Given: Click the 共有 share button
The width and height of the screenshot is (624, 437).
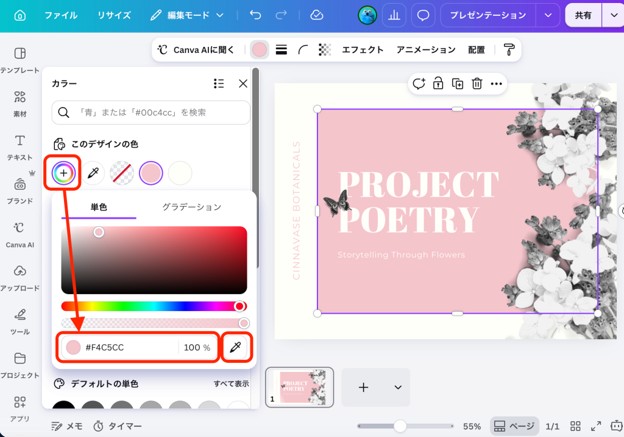Looking at the screenshot, I should [583, 16].
